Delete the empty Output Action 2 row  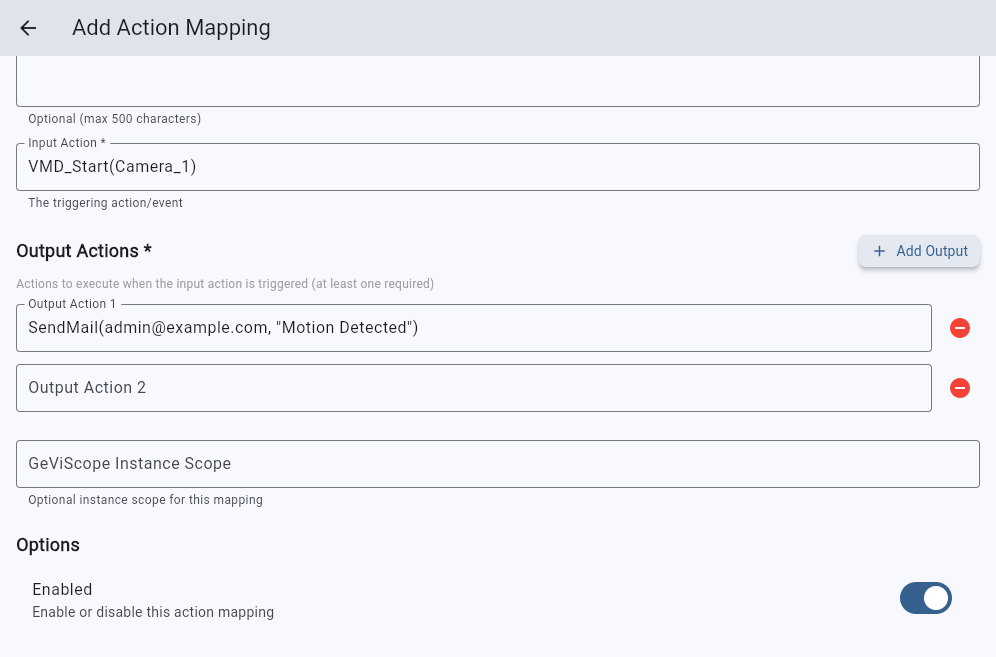click(x=959, y=388)
